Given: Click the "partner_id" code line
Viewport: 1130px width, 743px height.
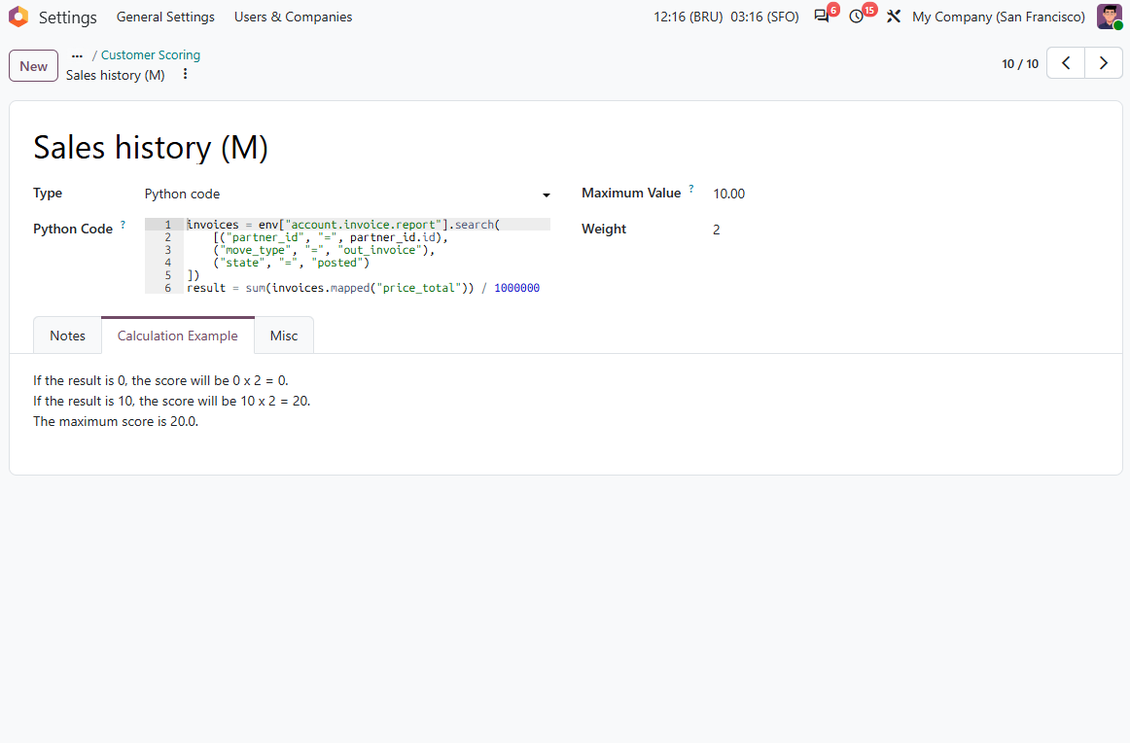Looking at the screenshot, I should 330,238.
